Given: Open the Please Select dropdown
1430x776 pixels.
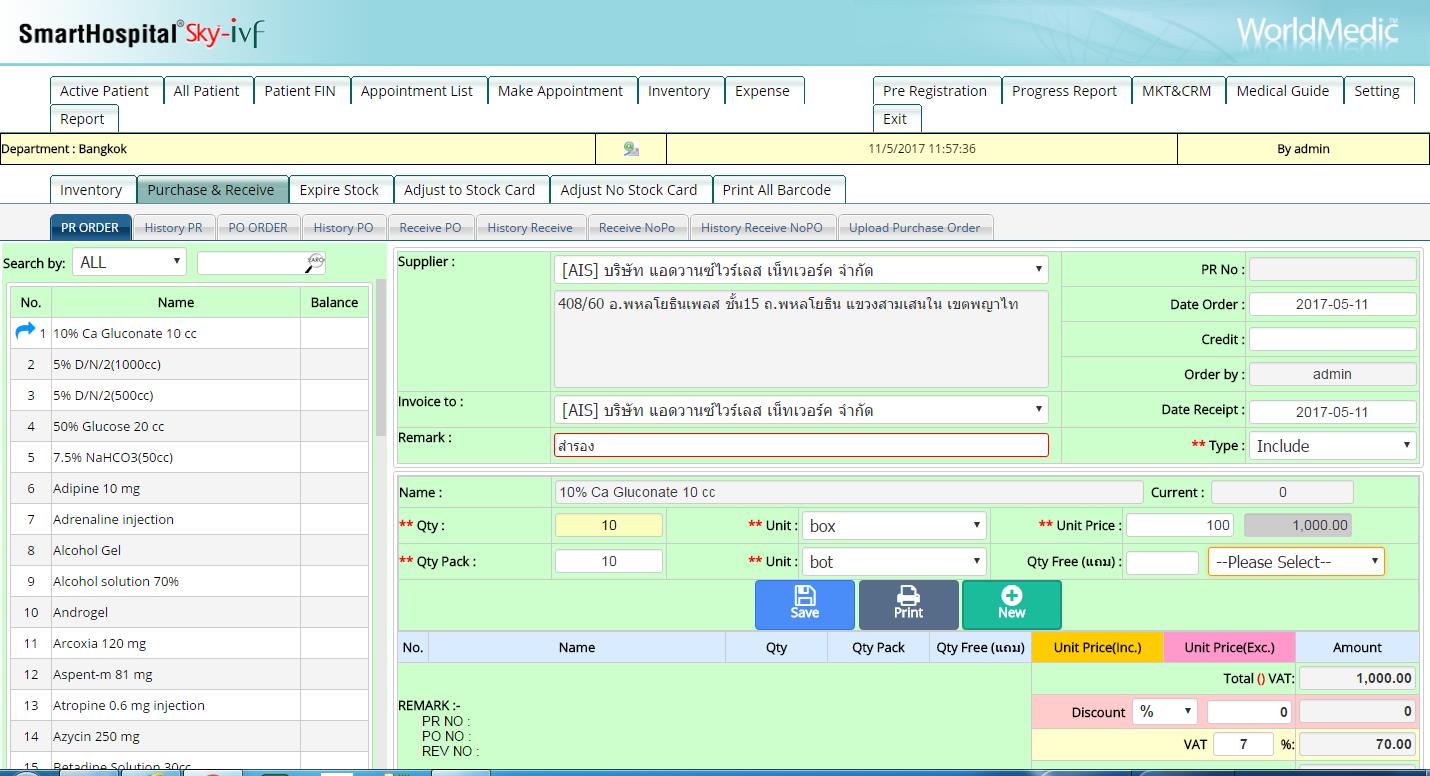Looking at the screenshot, I should (1296, 561).
